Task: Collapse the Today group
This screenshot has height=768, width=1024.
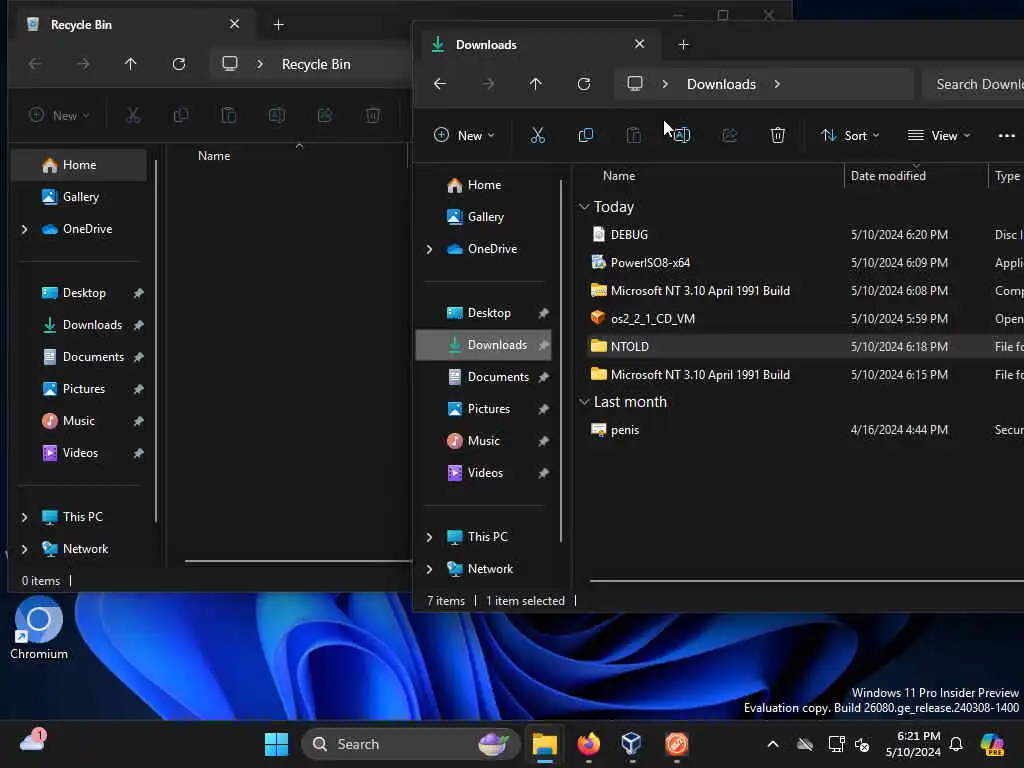Action: click(584, 207)
